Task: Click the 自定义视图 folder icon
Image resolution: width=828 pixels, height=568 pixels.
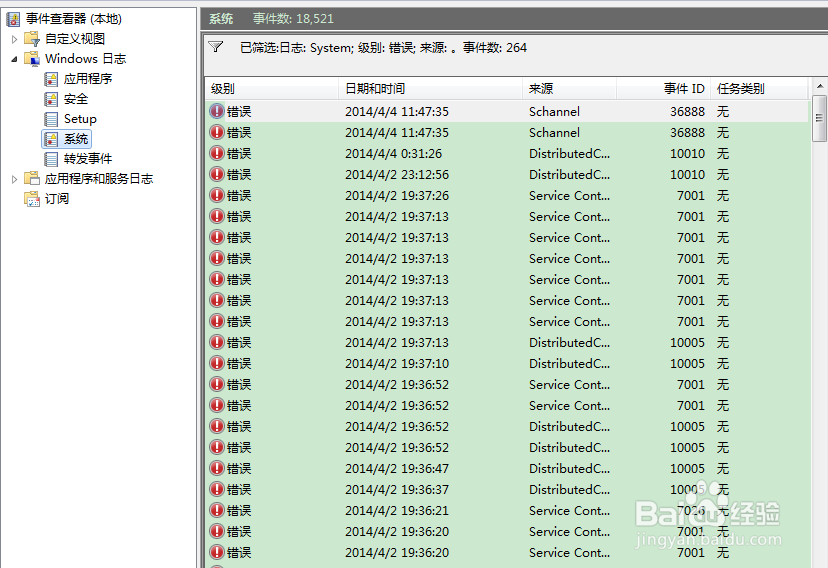Action: [x=32, y=39]
